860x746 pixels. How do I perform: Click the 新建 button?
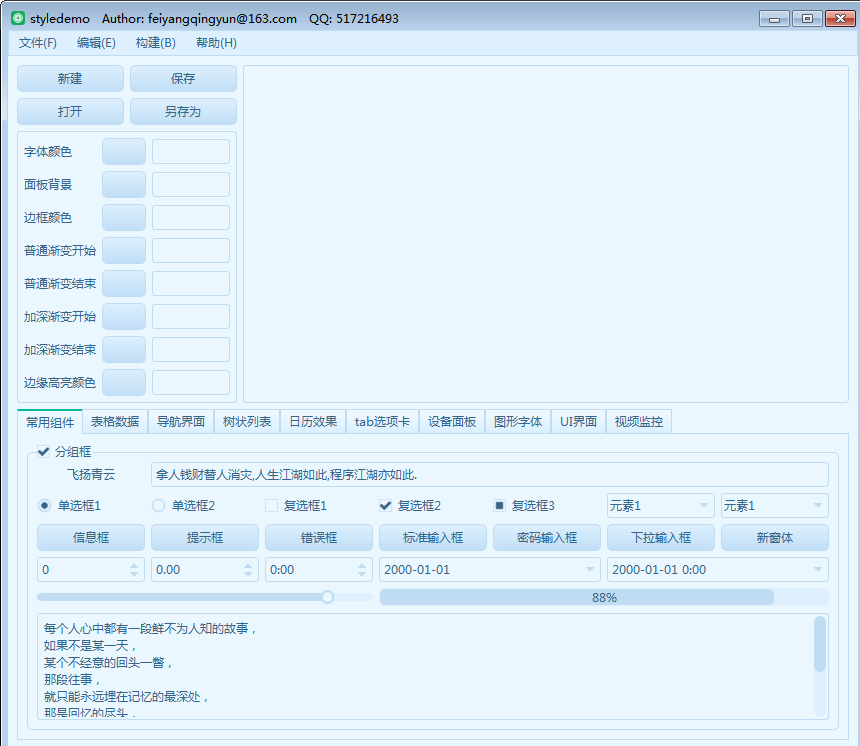[x=70, y=78]
